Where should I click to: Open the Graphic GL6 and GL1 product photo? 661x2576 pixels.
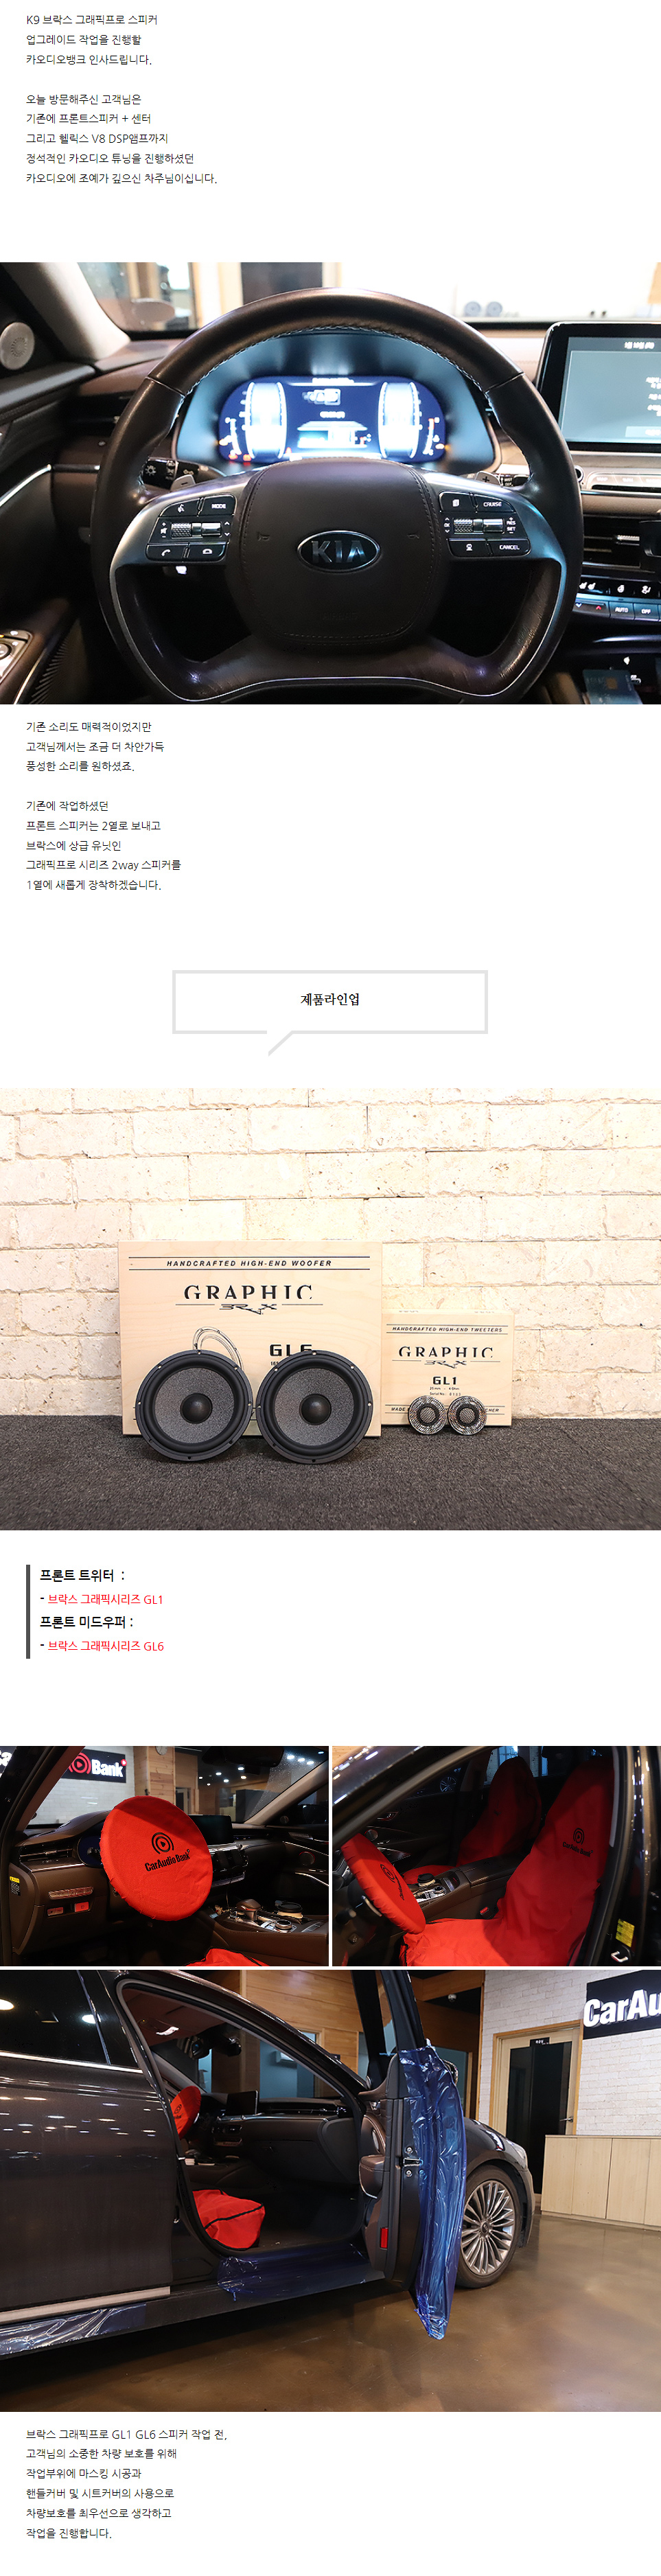(330, 1309)
